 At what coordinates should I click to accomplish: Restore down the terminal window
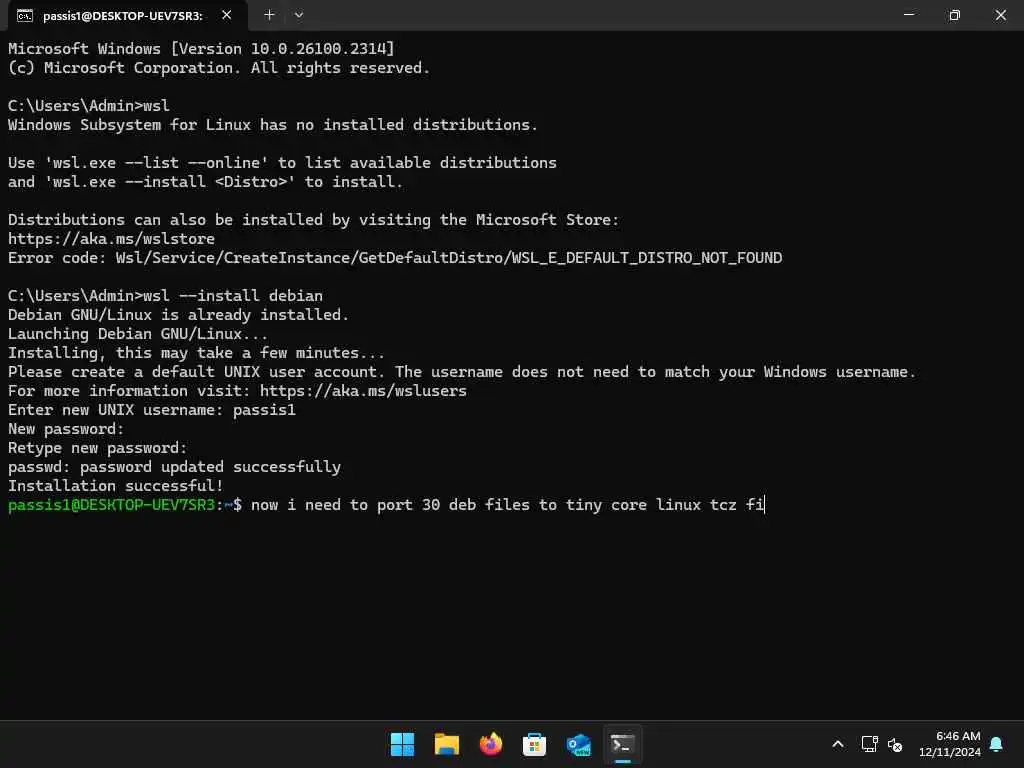click(954, 15)
